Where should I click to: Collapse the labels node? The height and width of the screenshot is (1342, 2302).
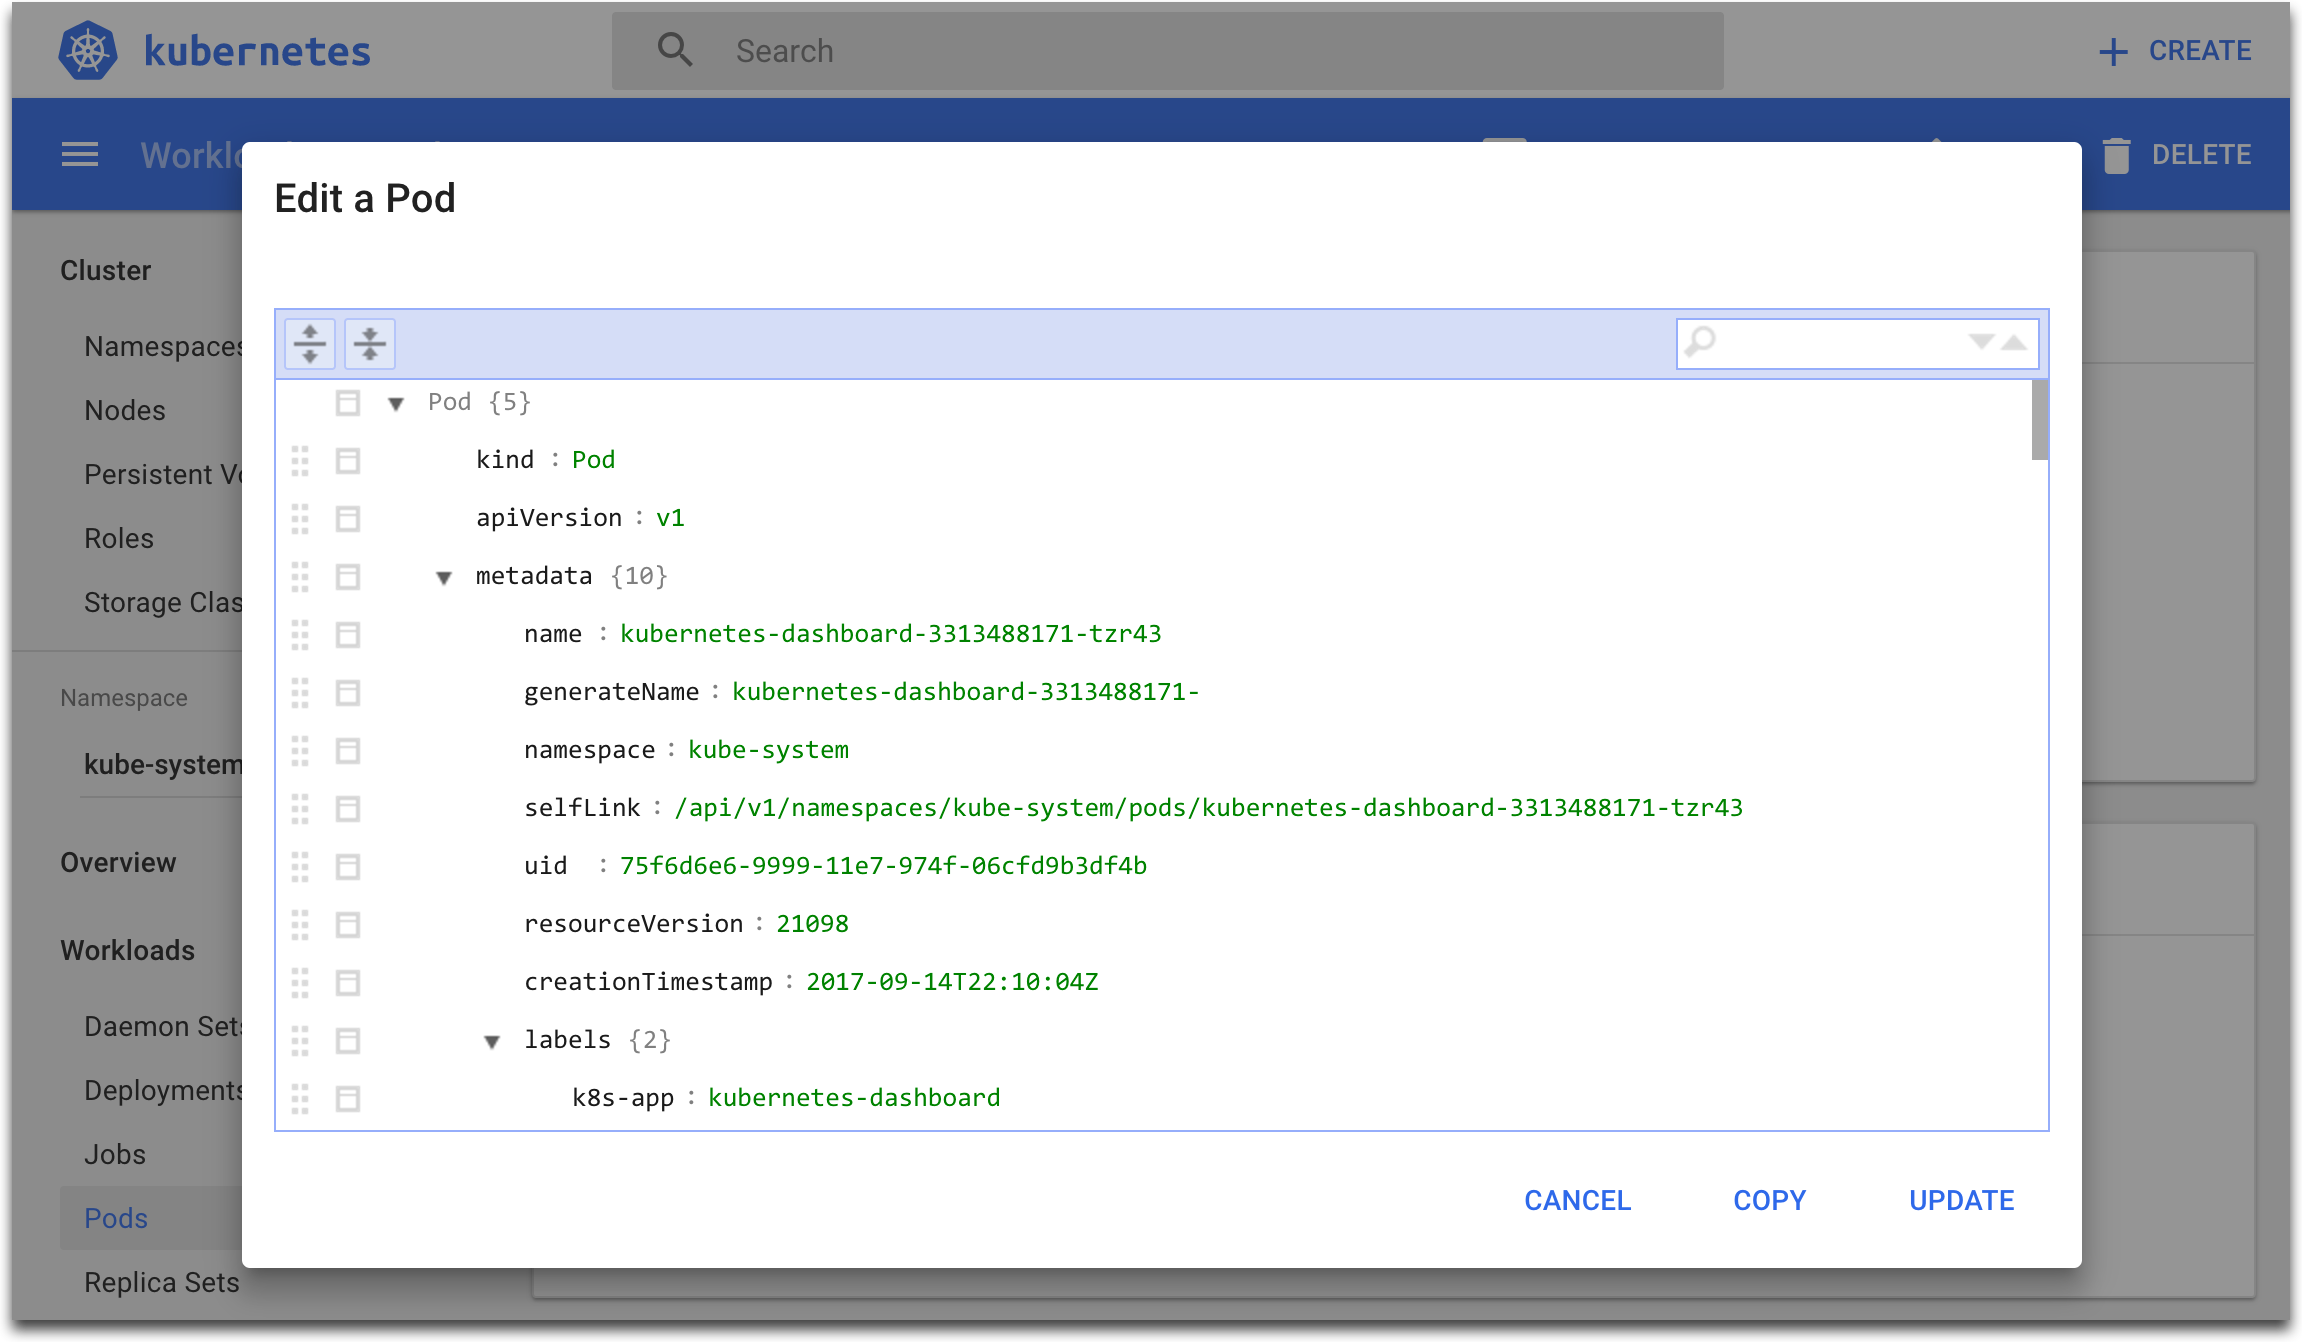click(492, 1042)
